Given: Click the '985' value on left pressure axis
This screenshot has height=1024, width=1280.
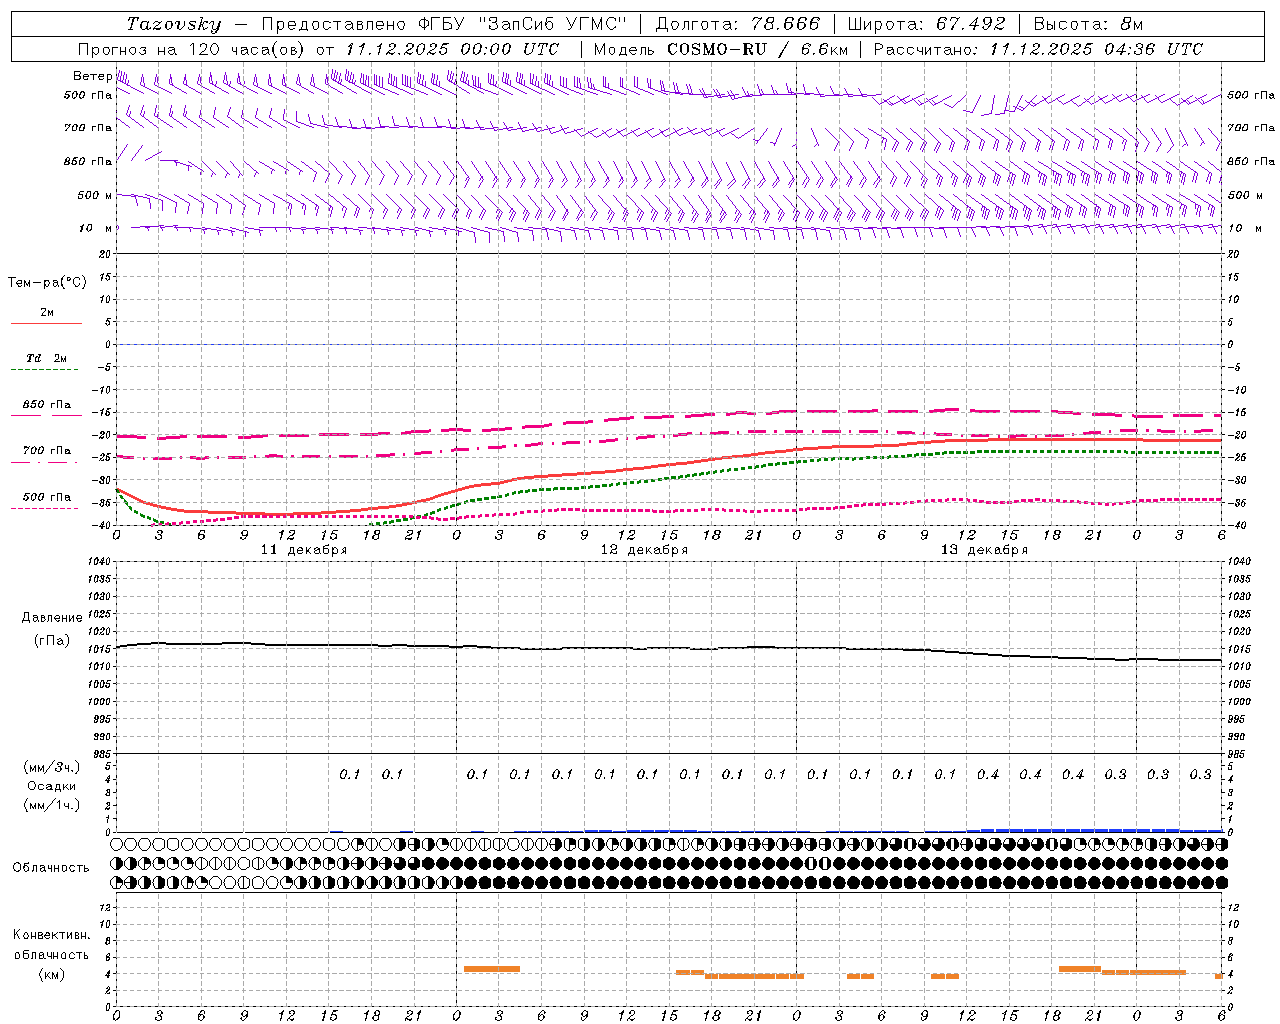Looking at the screenshot, I should pyautogui.click(x=103, y=754).
